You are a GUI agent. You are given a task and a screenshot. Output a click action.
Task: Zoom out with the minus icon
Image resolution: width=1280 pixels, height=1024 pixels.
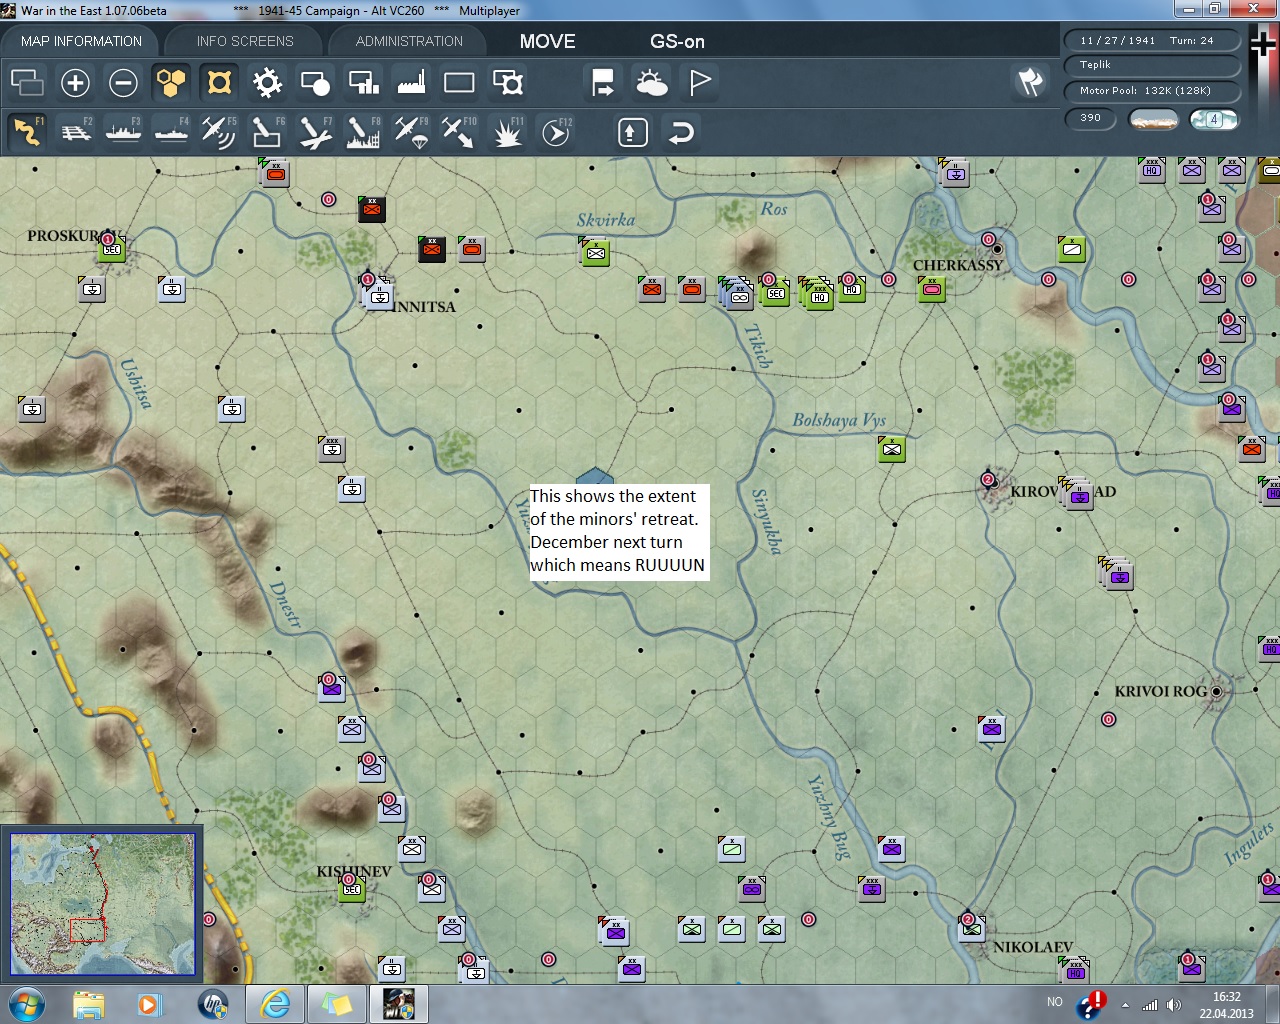[123, 83]
